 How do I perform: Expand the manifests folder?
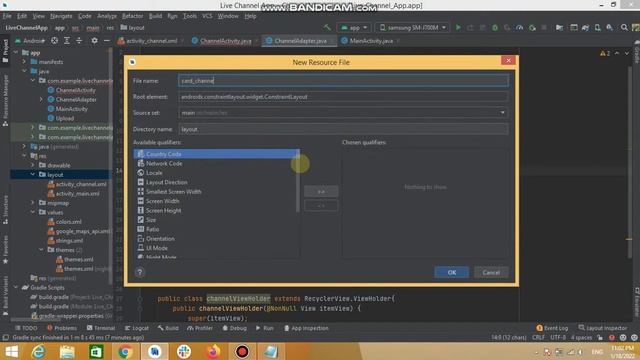pyautogui.click(x=24, y=62)
